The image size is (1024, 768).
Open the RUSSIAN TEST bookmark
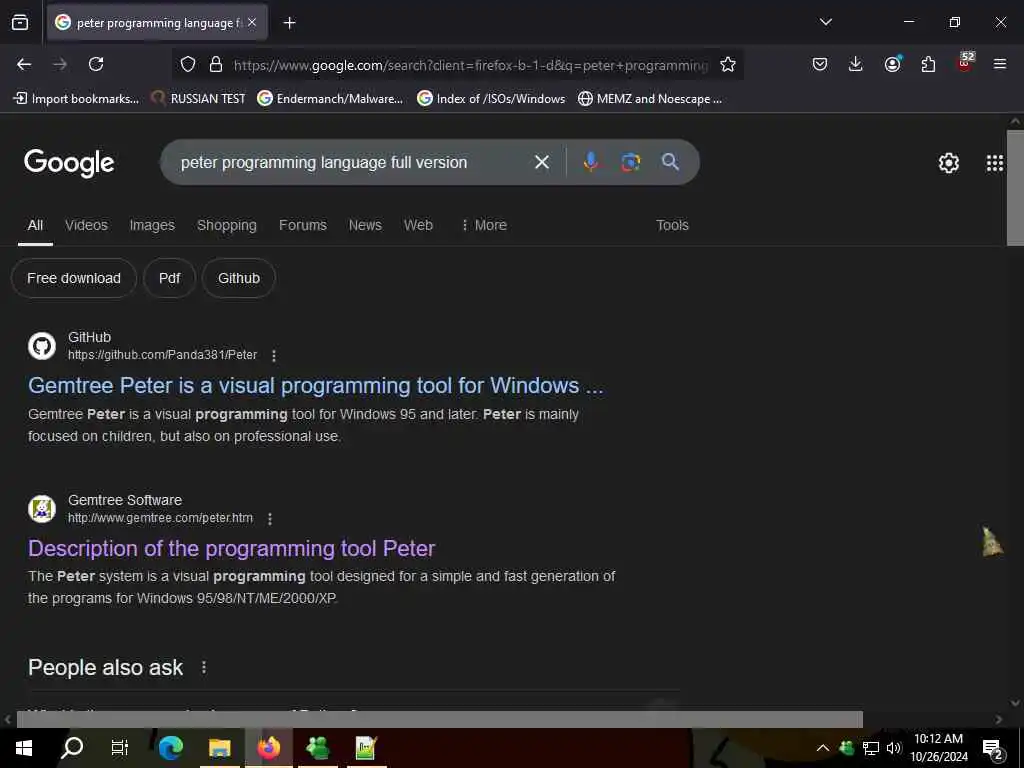198,99
